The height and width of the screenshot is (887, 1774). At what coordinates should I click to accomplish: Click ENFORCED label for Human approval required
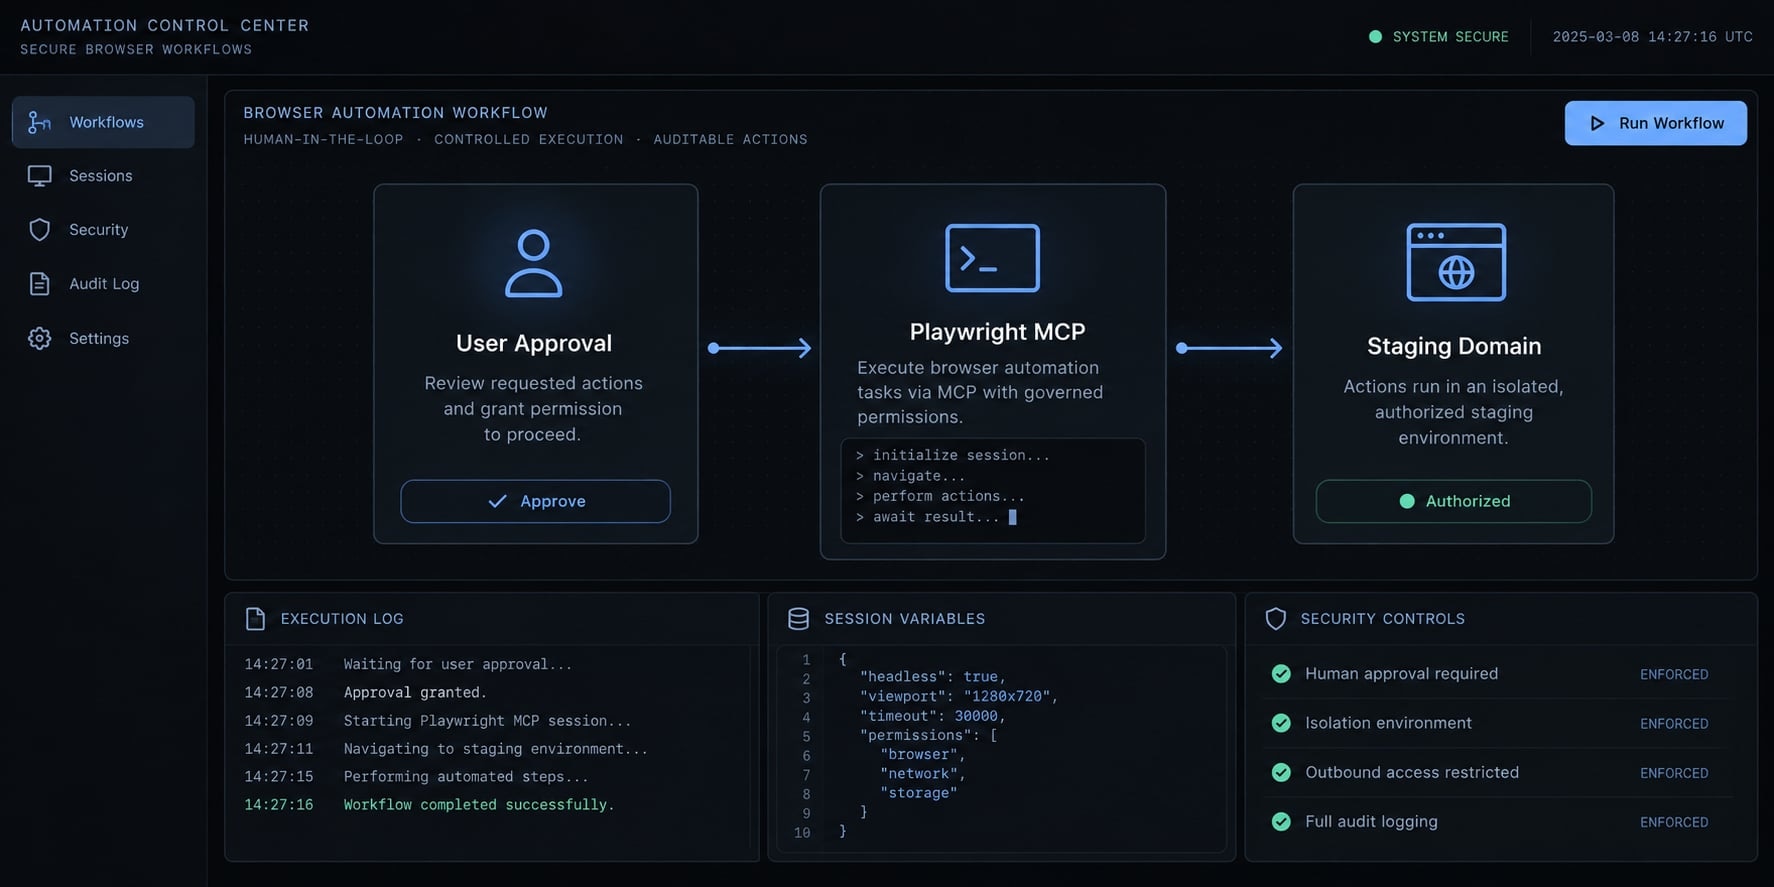point(1674,675)
